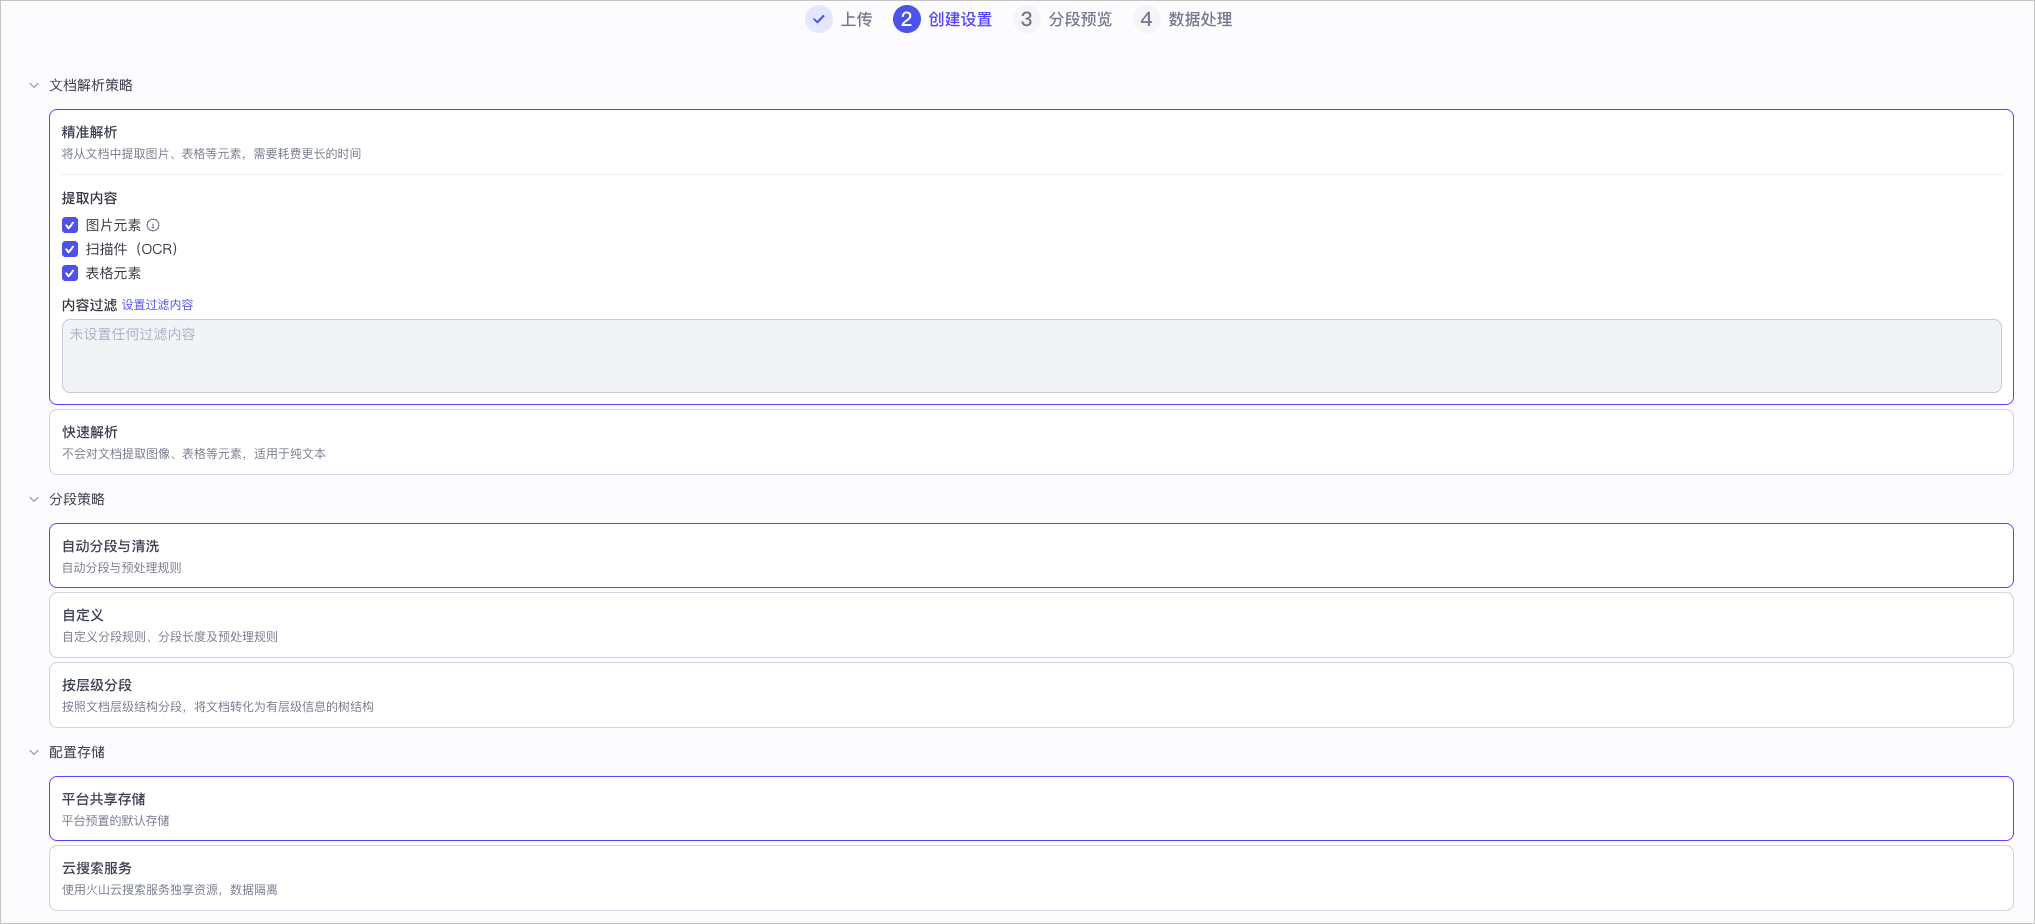Viewport: 2035px width, 924px height.
Task: Select the 云搜索服务 storage option
Action: (x=1031, y=878)
